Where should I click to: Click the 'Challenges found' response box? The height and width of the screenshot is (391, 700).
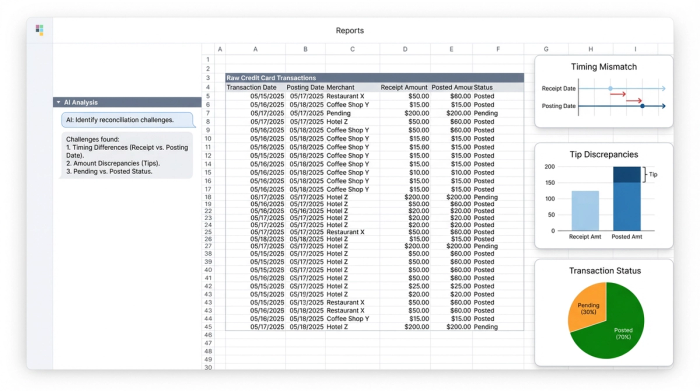pos(127,155)
